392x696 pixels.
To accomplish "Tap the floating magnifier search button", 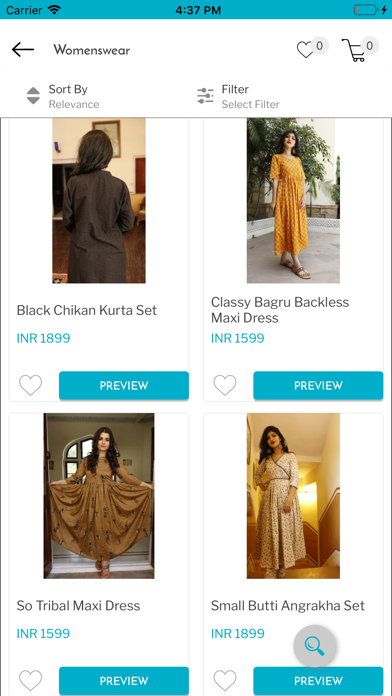I will click(x=315, y=646).
